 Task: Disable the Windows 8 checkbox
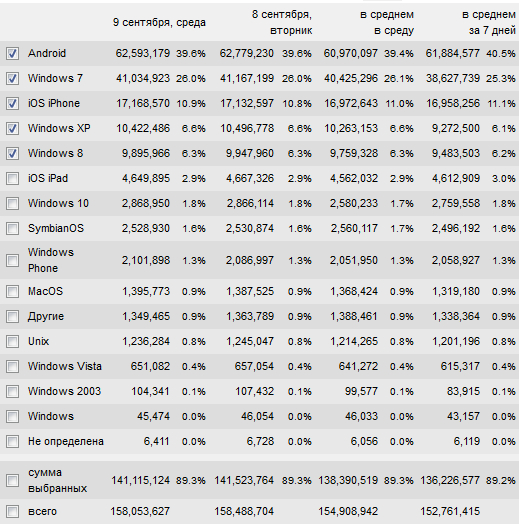click(12, 153)
